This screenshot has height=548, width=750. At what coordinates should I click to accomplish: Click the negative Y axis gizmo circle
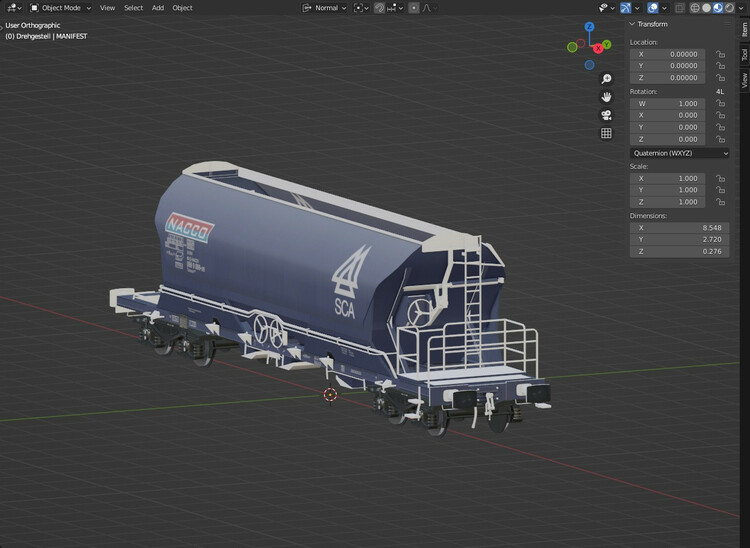pyautogui.click(x=572, y=47)
